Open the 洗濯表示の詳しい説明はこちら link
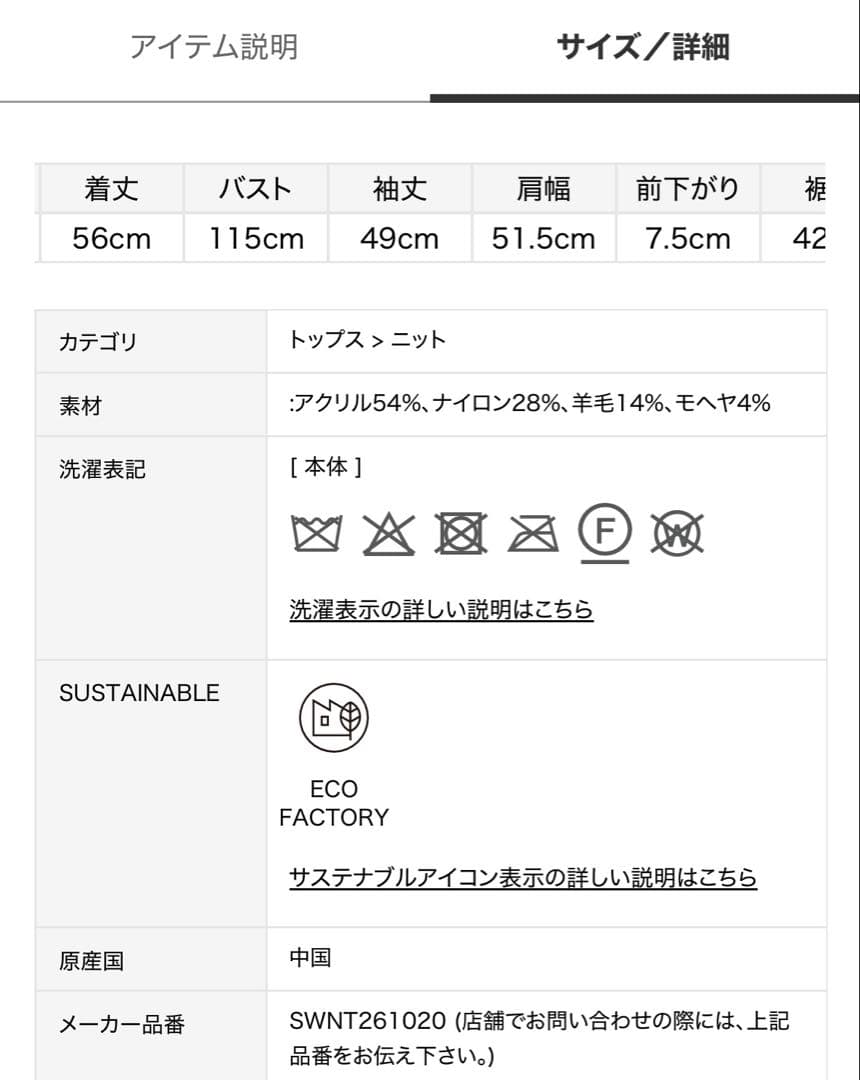 (440, 609)
